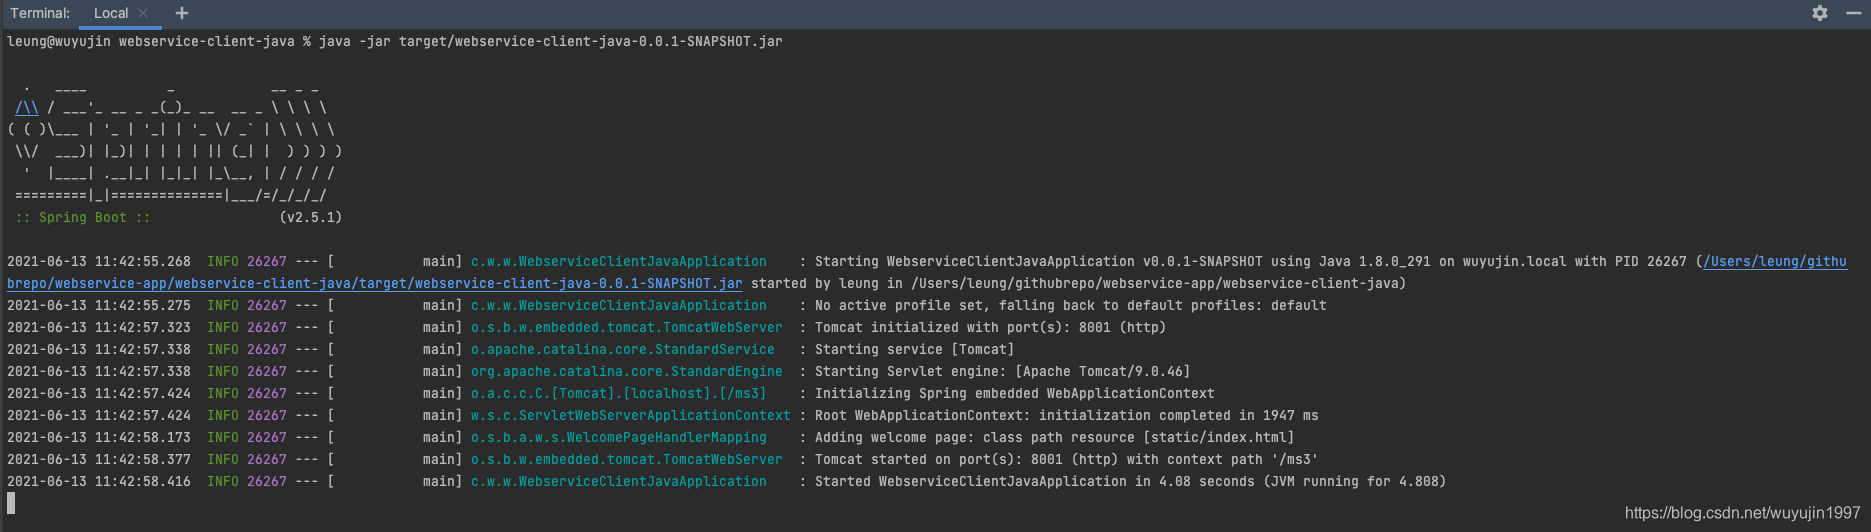Click timestamp 2021-06-13 11:42:58.173
Screen dimensions: 1871x532
(99, 437)
